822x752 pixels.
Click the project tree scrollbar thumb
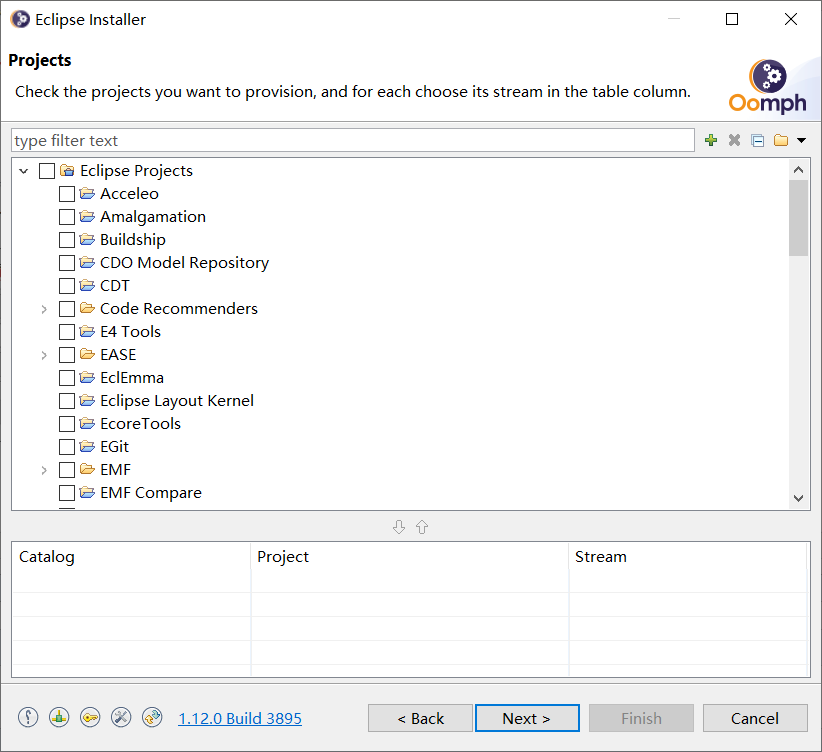(798, 218)
